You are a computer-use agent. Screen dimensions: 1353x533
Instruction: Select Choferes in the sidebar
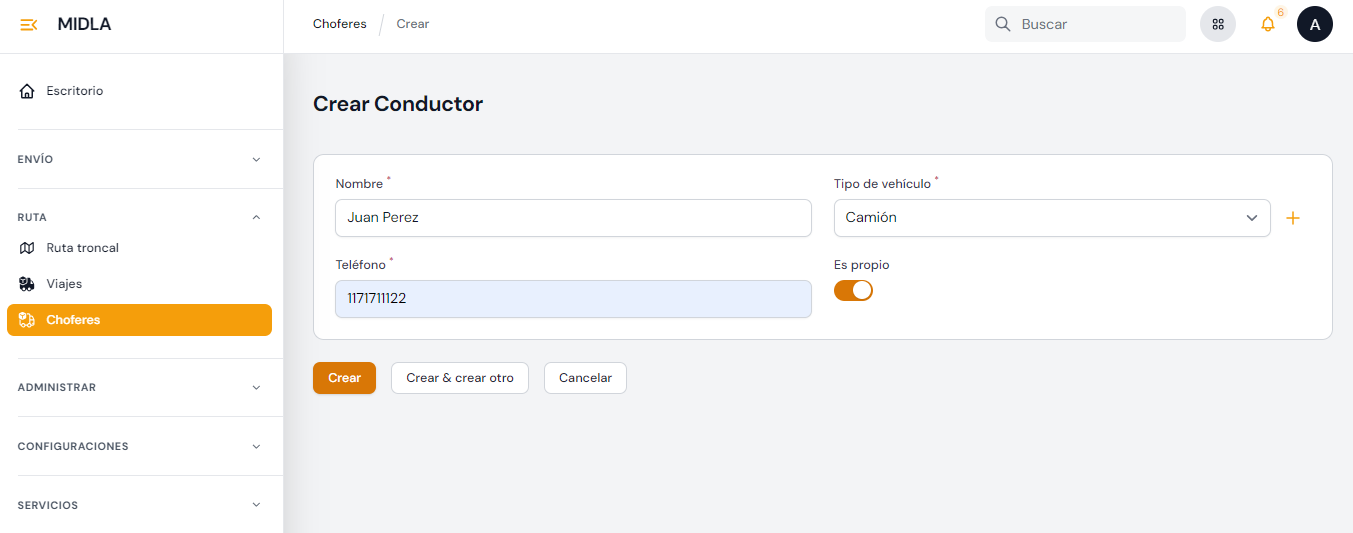click(x=139, y=320)
